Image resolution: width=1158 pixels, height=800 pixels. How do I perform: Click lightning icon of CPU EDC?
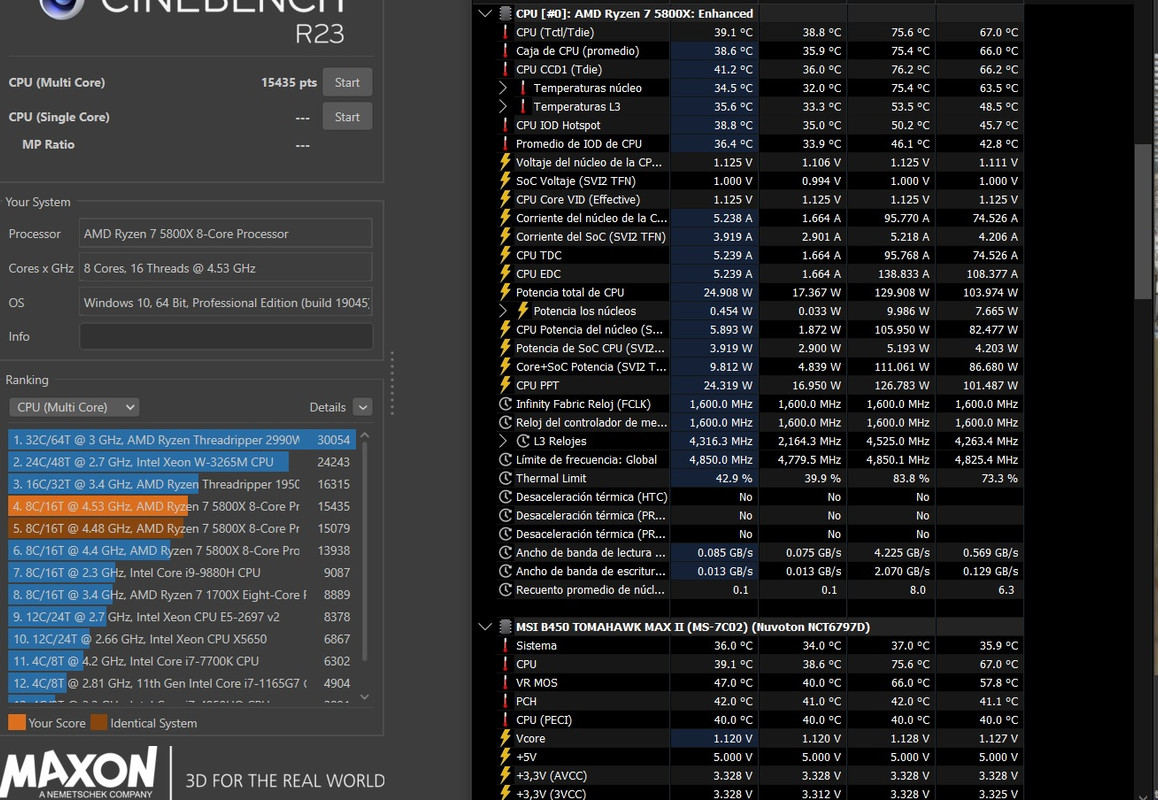[505, 273]
